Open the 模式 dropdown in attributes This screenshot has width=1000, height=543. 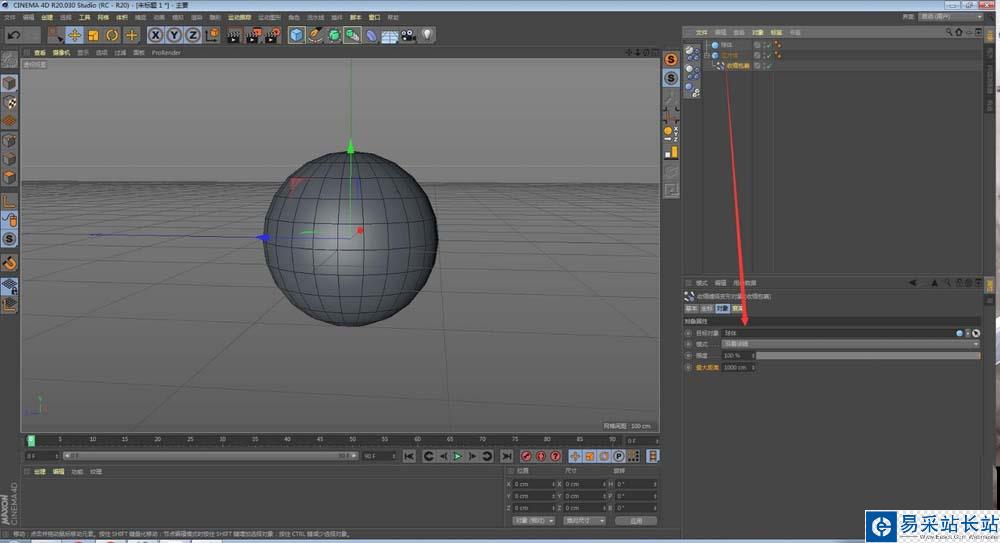tap(850, 343)
